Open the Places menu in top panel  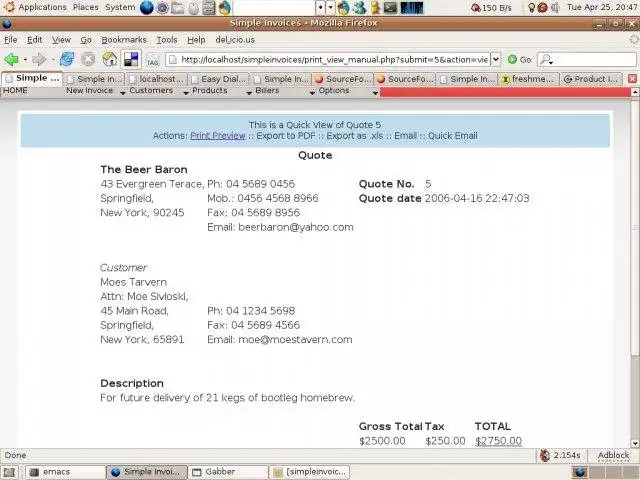click(85, 7)
